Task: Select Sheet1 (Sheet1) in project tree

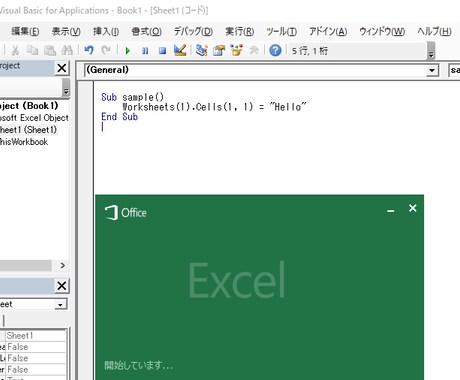Action: (x=28, y=130)
